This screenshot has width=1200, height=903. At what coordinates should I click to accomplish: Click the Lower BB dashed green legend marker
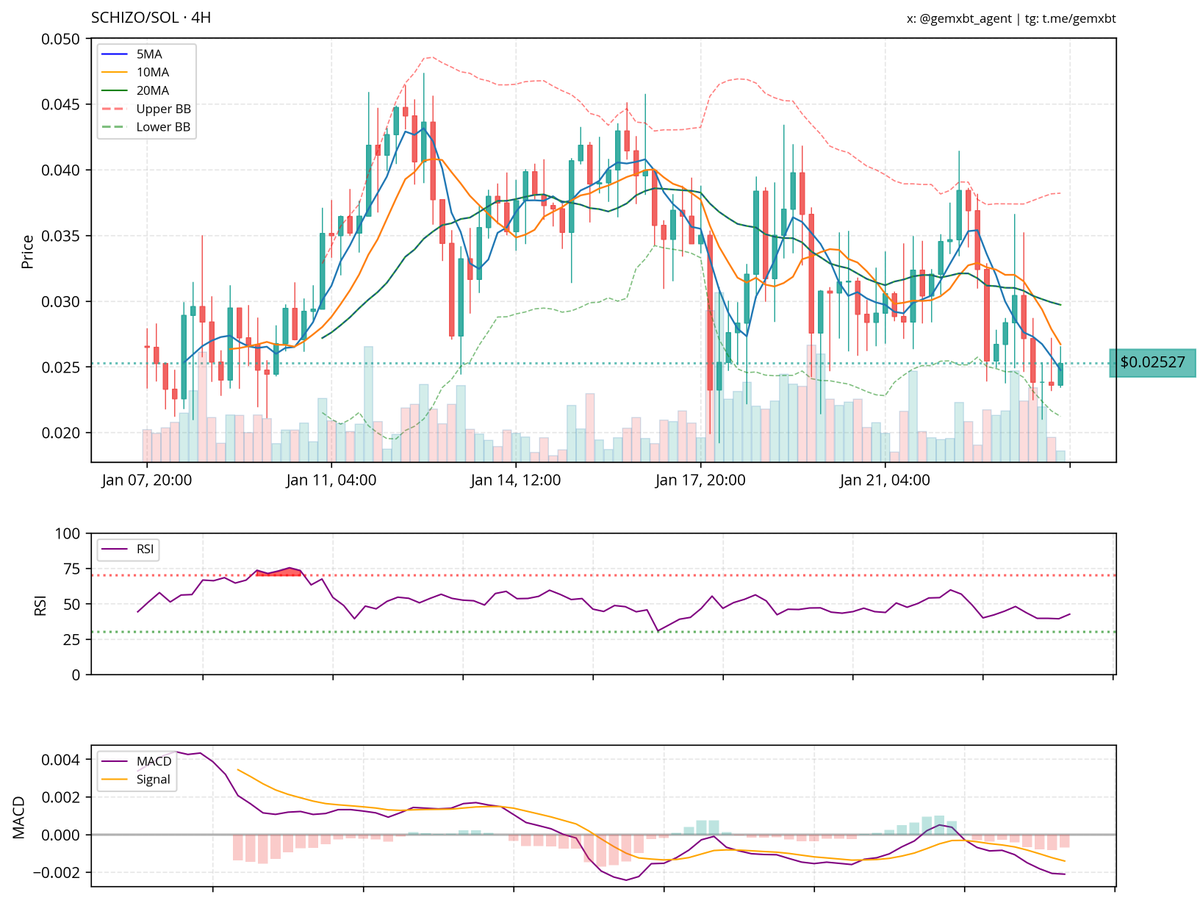pyautogui.click(x=113, y=127)
